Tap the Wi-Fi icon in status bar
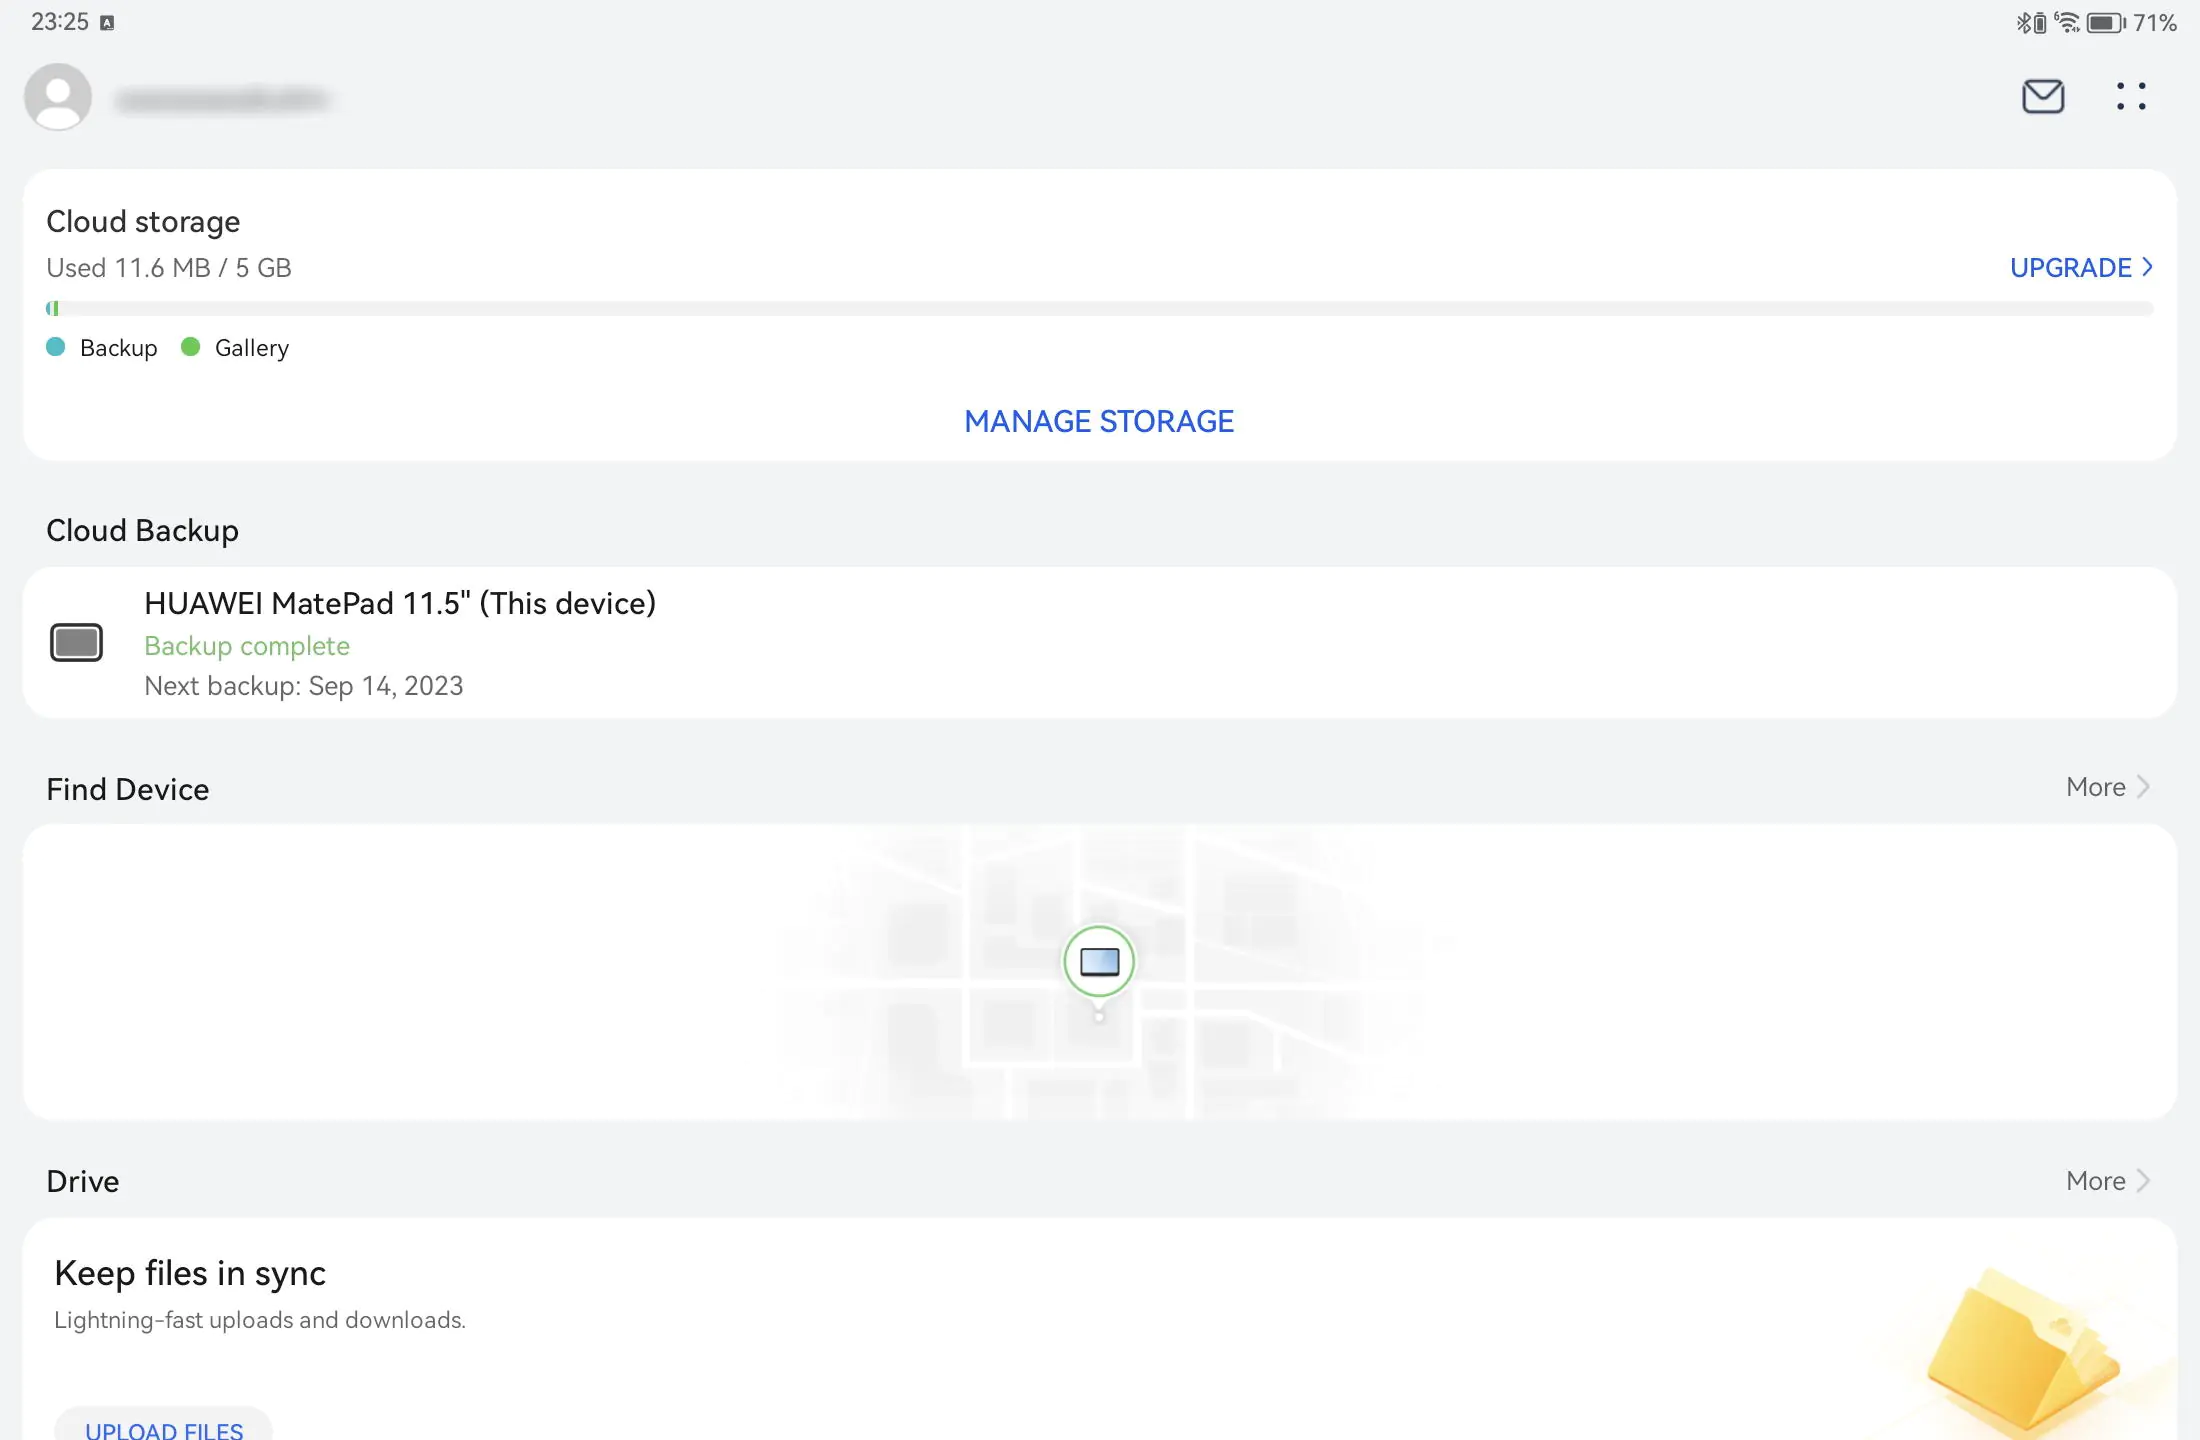The height and width of the screenshot is (1440, 2200). click(x=2066, y=22)
